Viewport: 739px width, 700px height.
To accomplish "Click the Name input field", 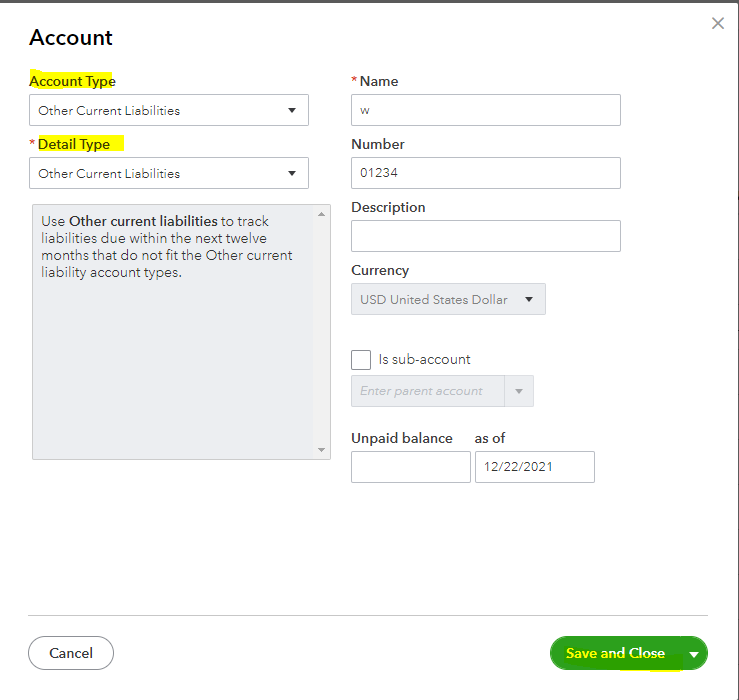I will click(x=486, y=110).
